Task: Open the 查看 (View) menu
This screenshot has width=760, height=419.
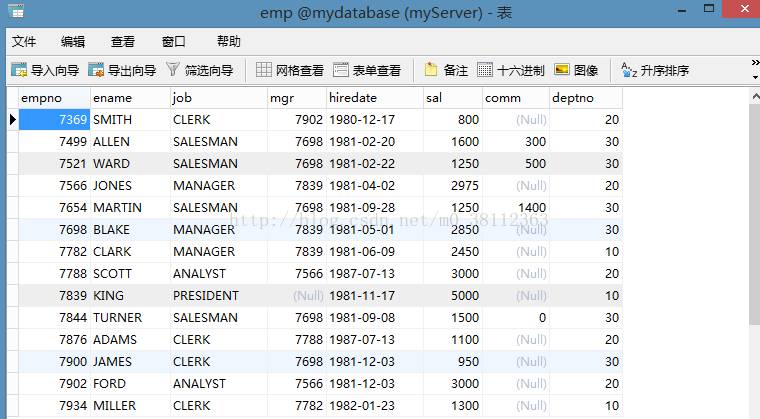Action: 123,42
